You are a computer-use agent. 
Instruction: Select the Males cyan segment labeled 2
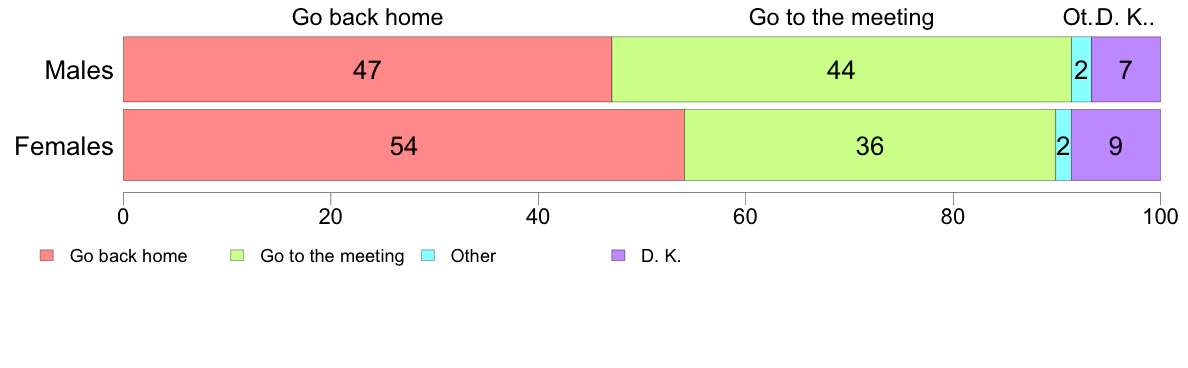pos(1081,69)
